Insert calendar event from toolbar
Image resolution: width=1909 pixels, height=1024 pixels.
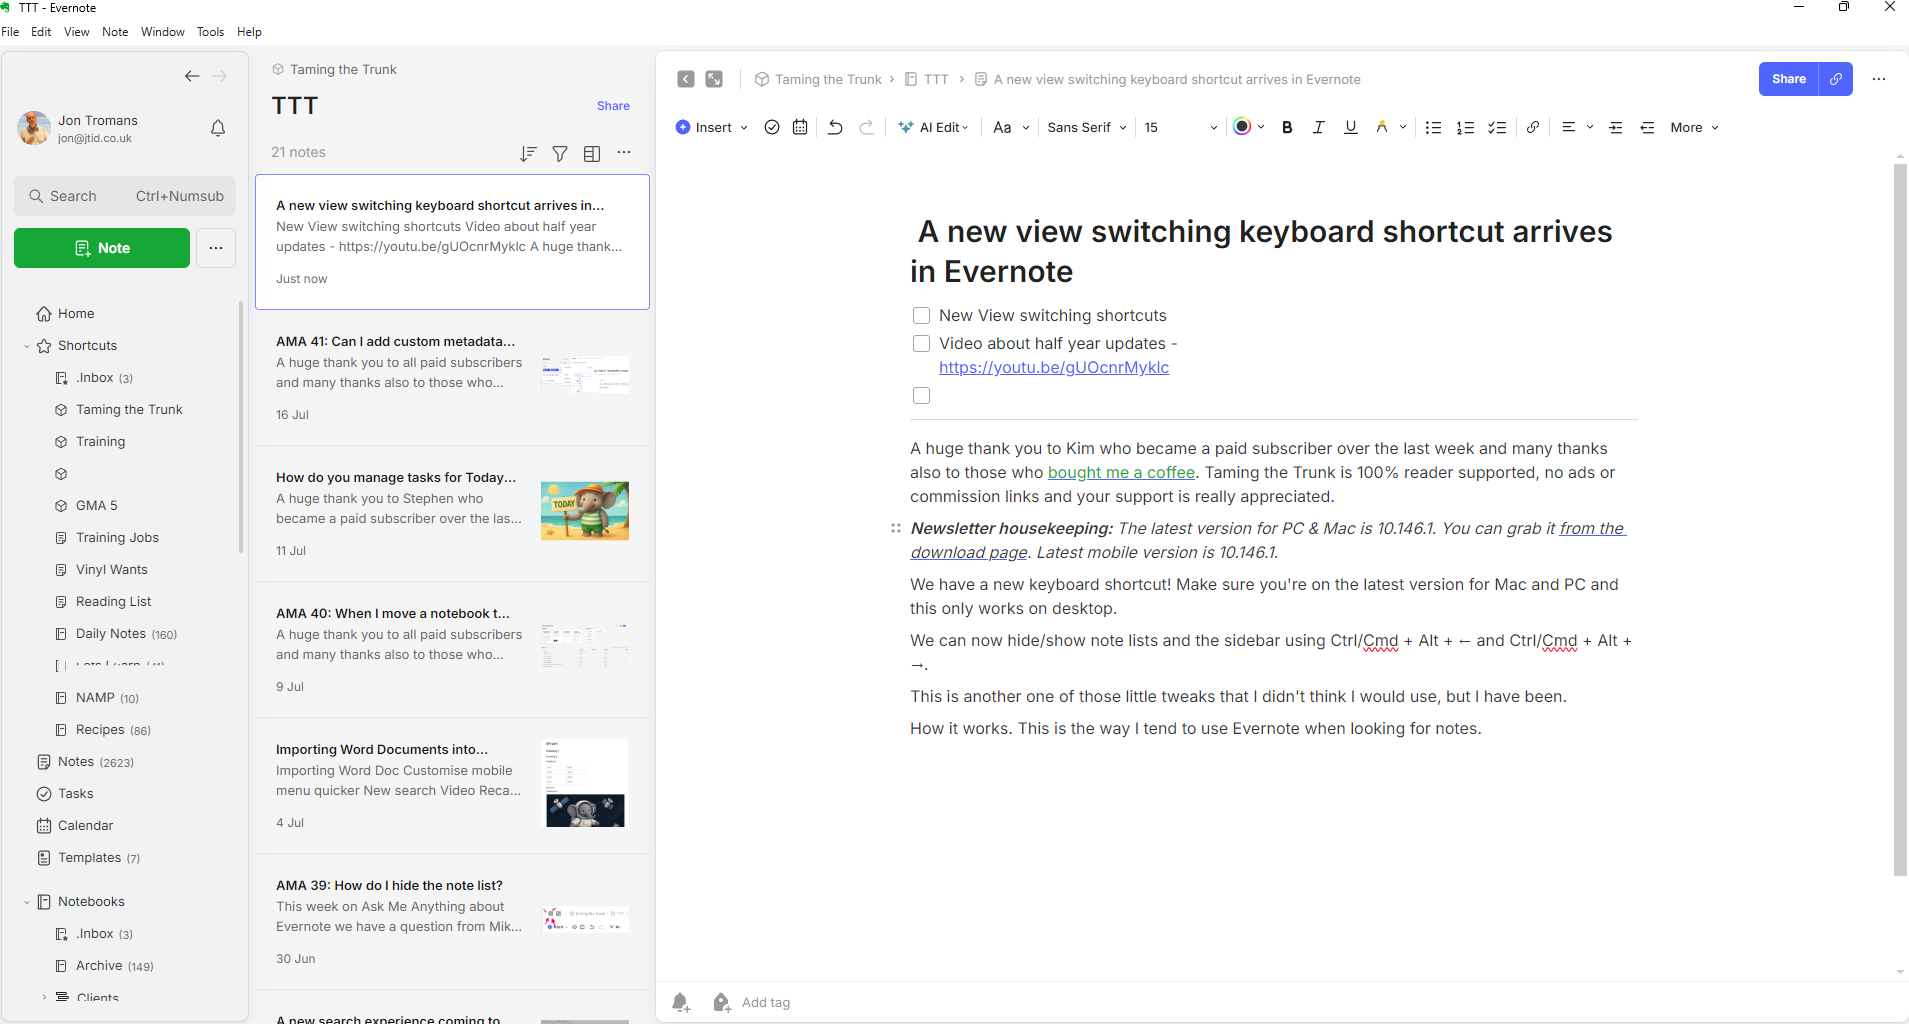pyautogui.click(x=800, y=127)
